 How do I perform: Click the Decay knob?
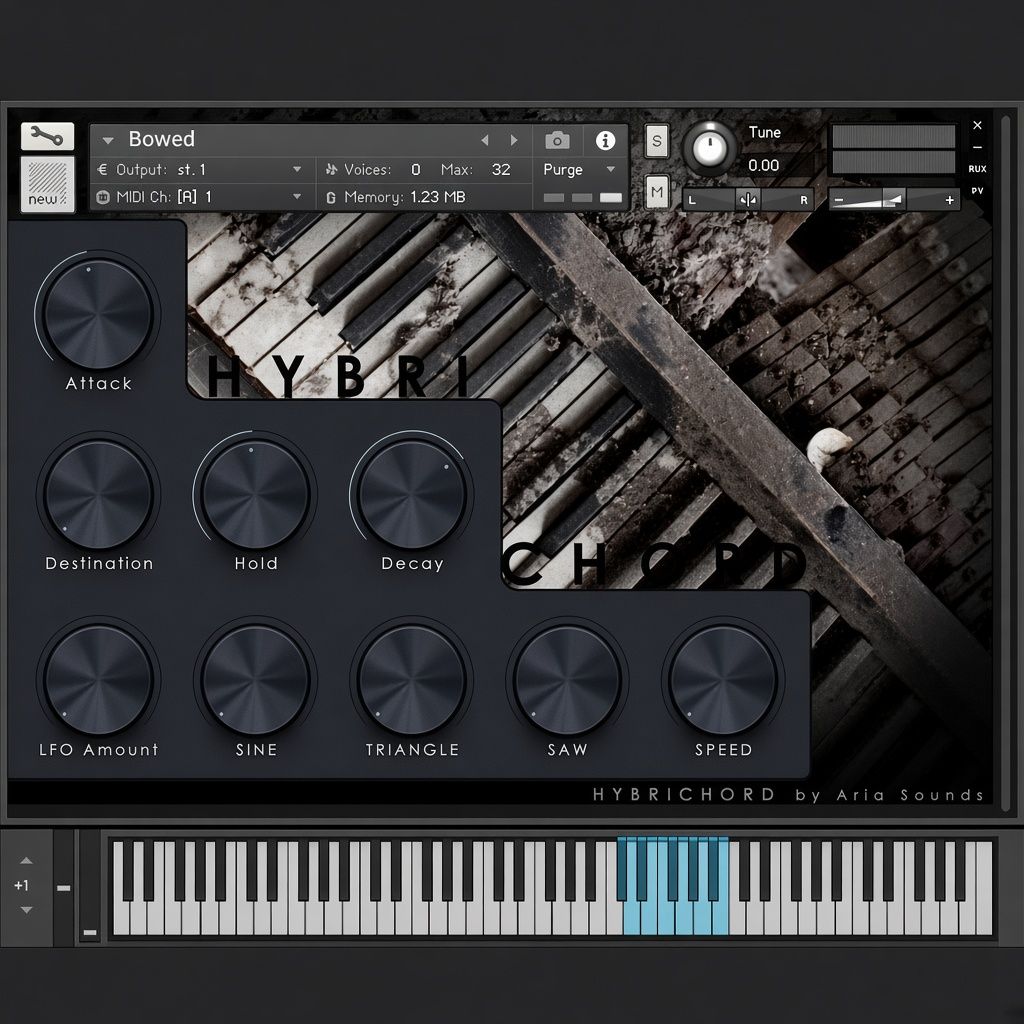coord(412,494)
